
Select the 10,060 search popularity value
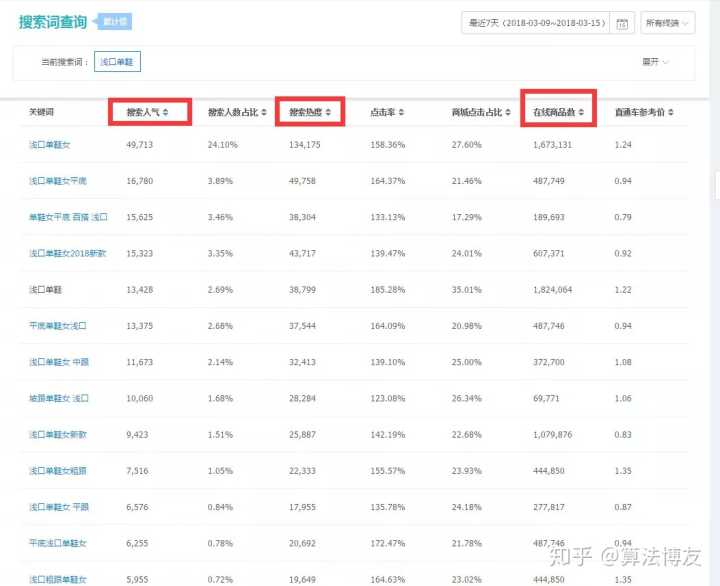point(140,399)
